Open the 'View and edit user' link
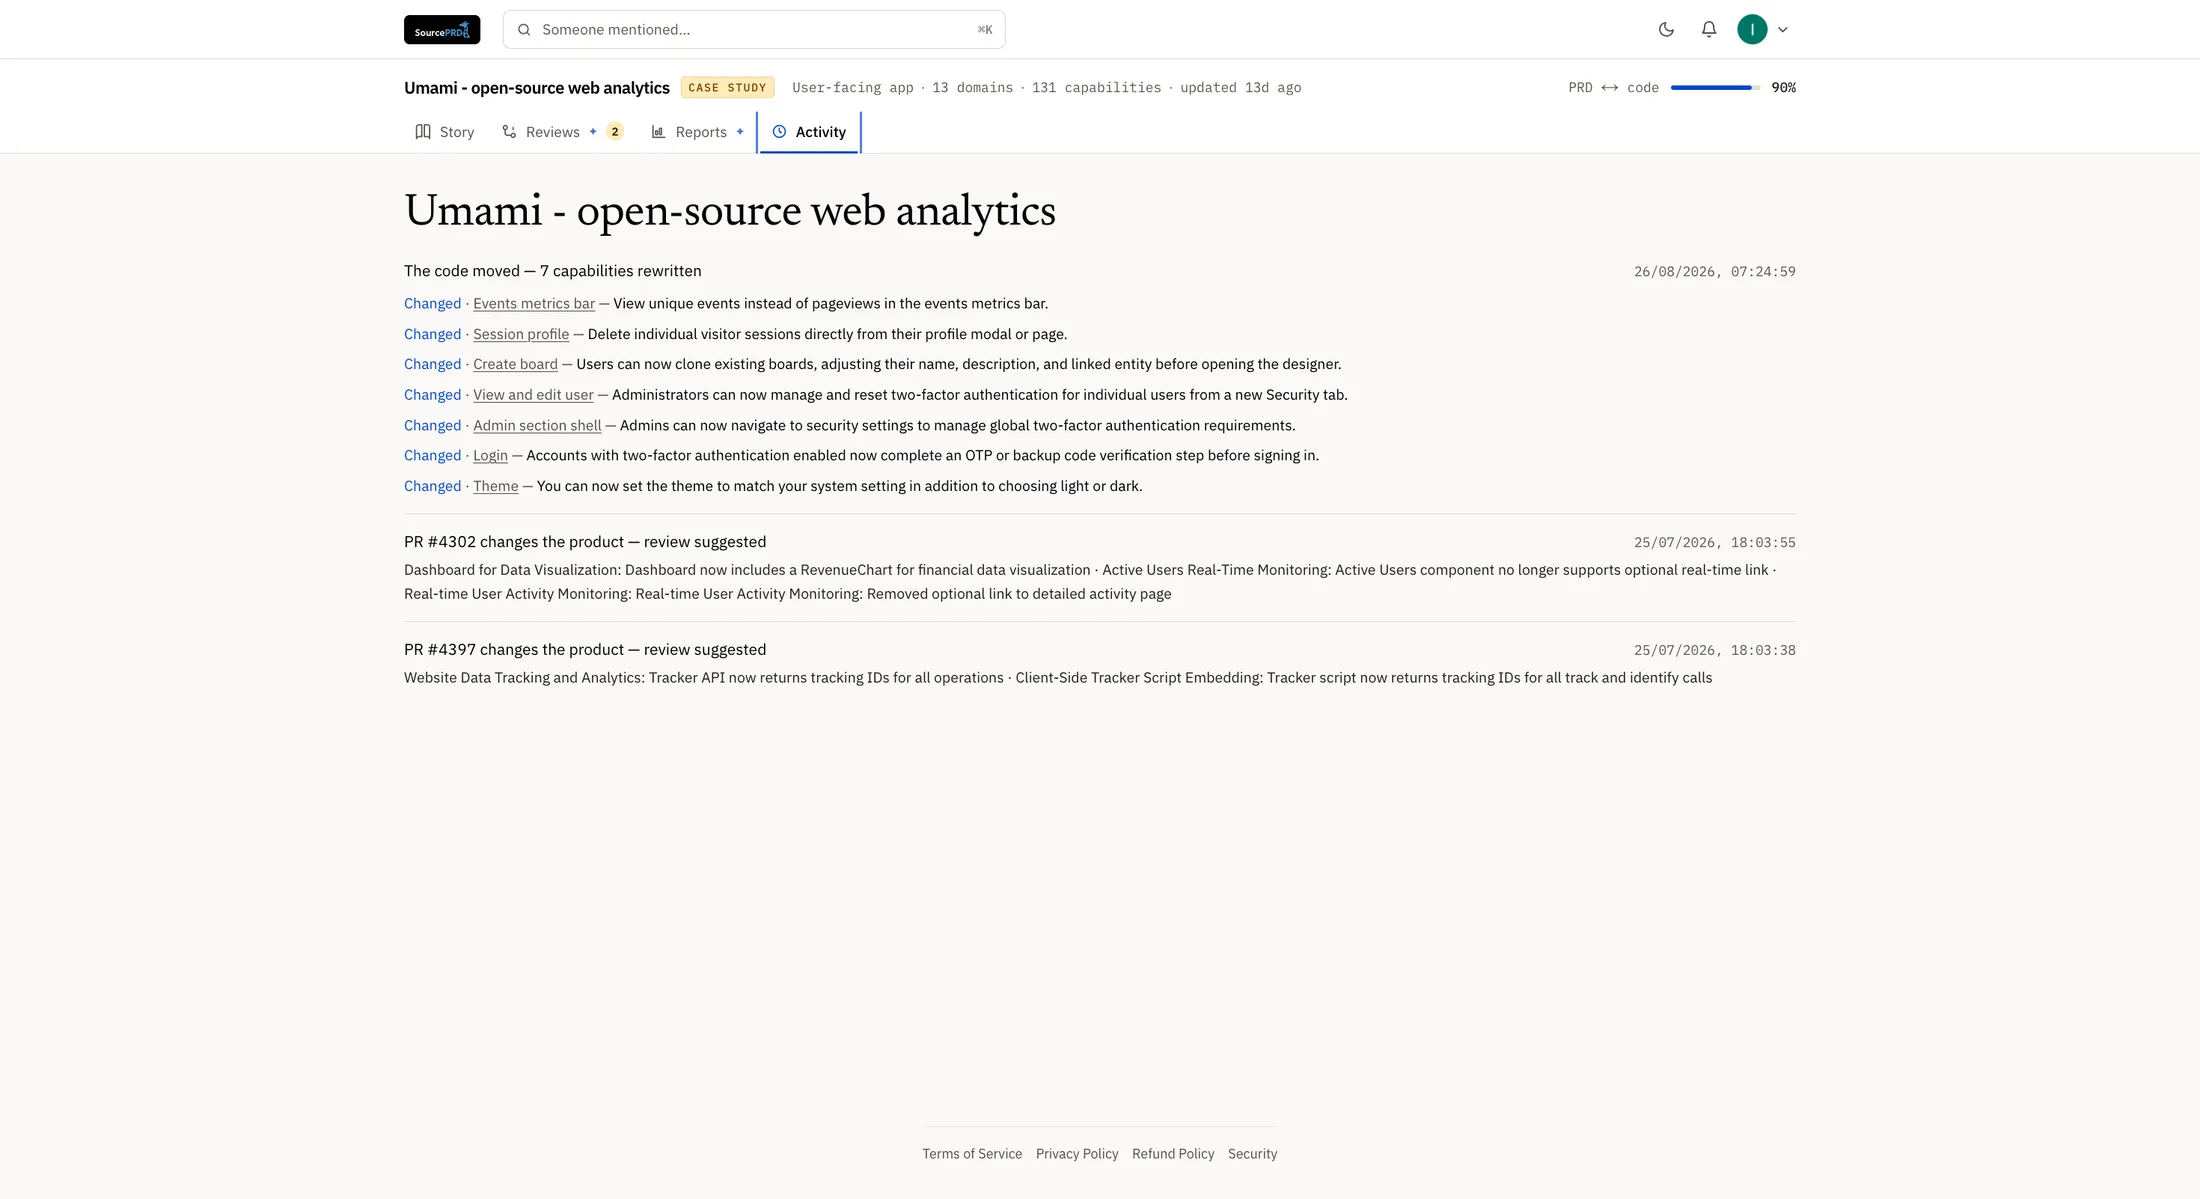 533,395
